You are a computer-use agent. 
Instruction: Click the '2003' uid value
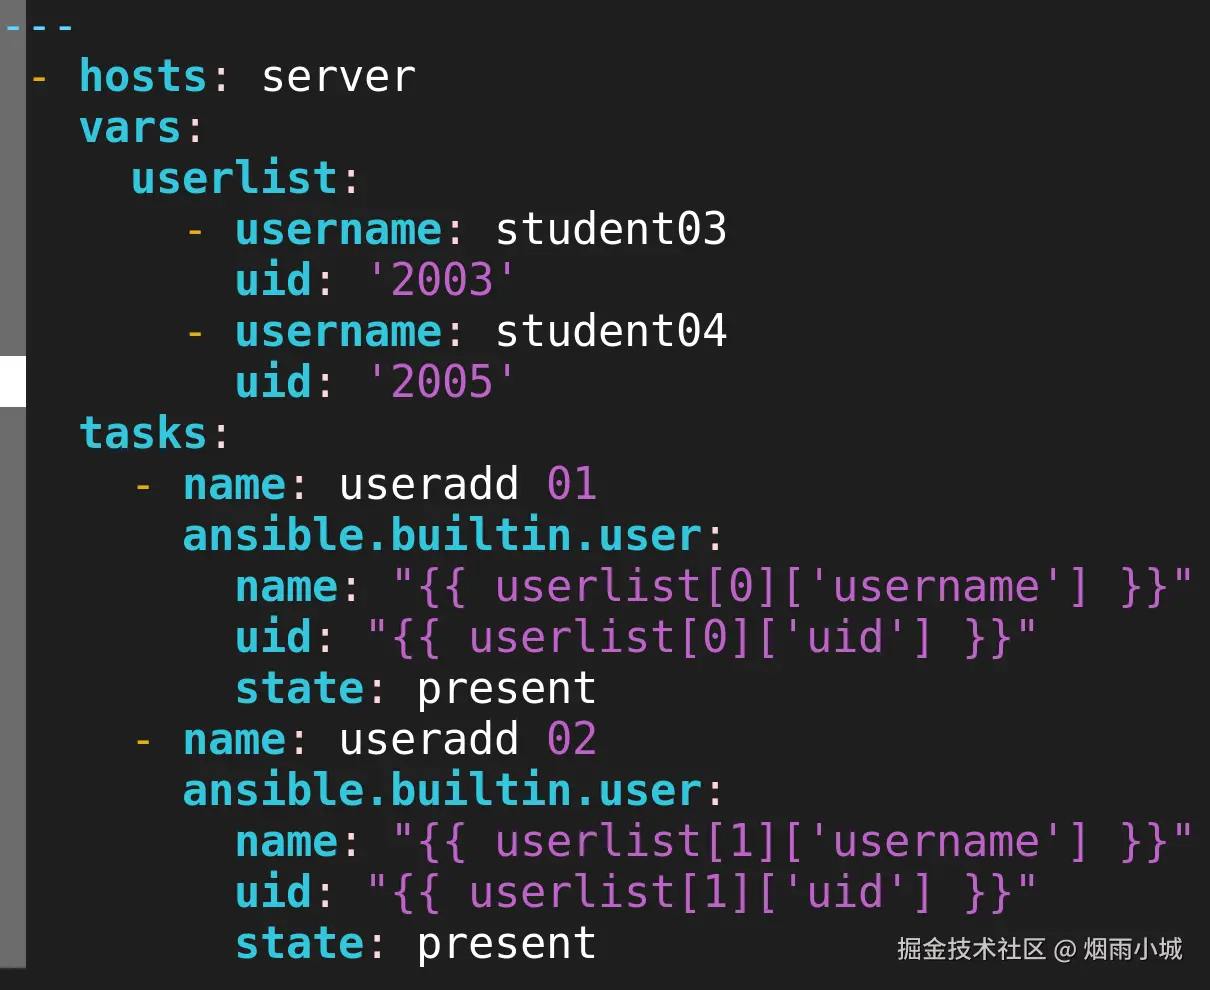coord(442,280)
